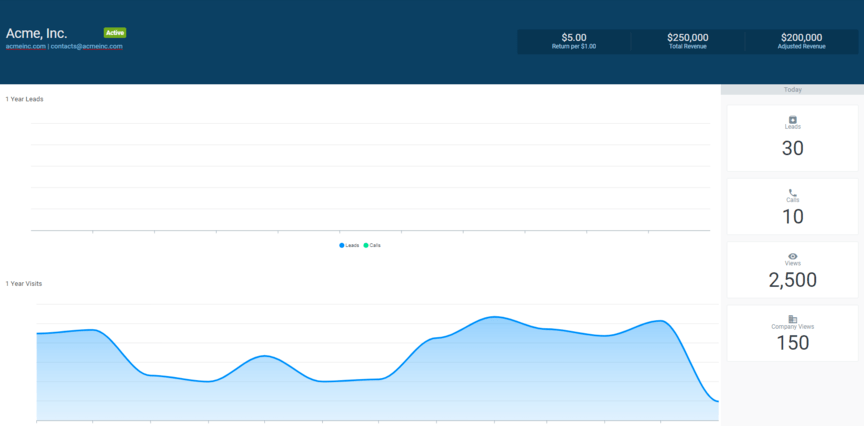Open the Leads card showing 30

(792, 138)
